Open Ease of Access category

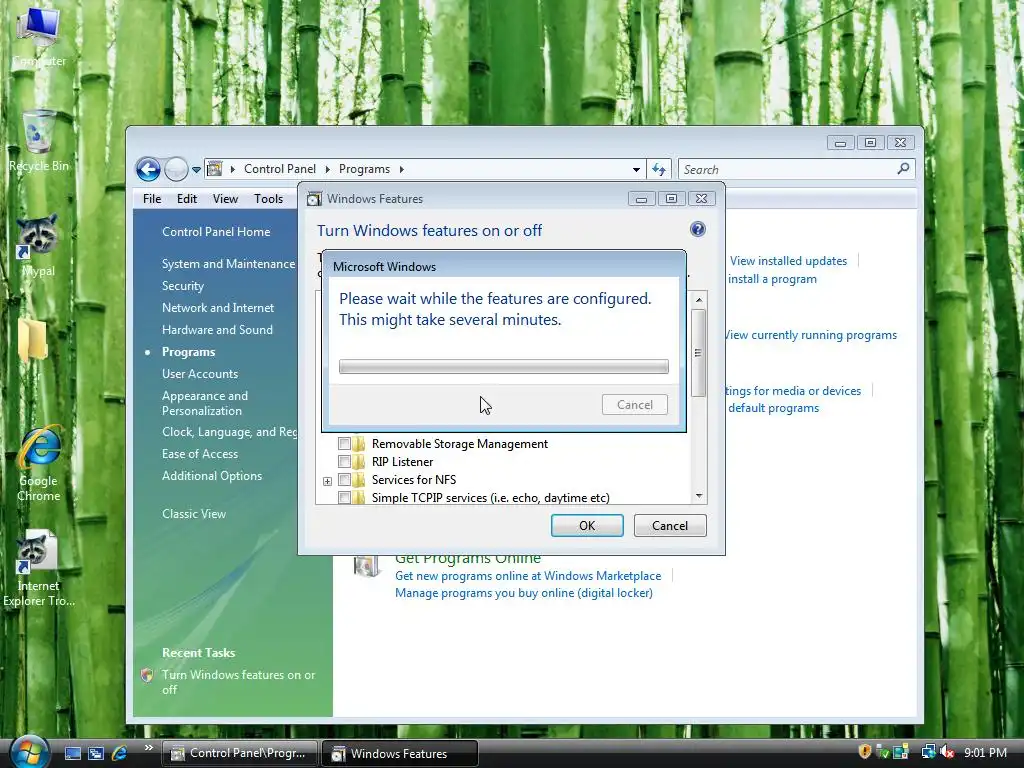tap(200, 454)
